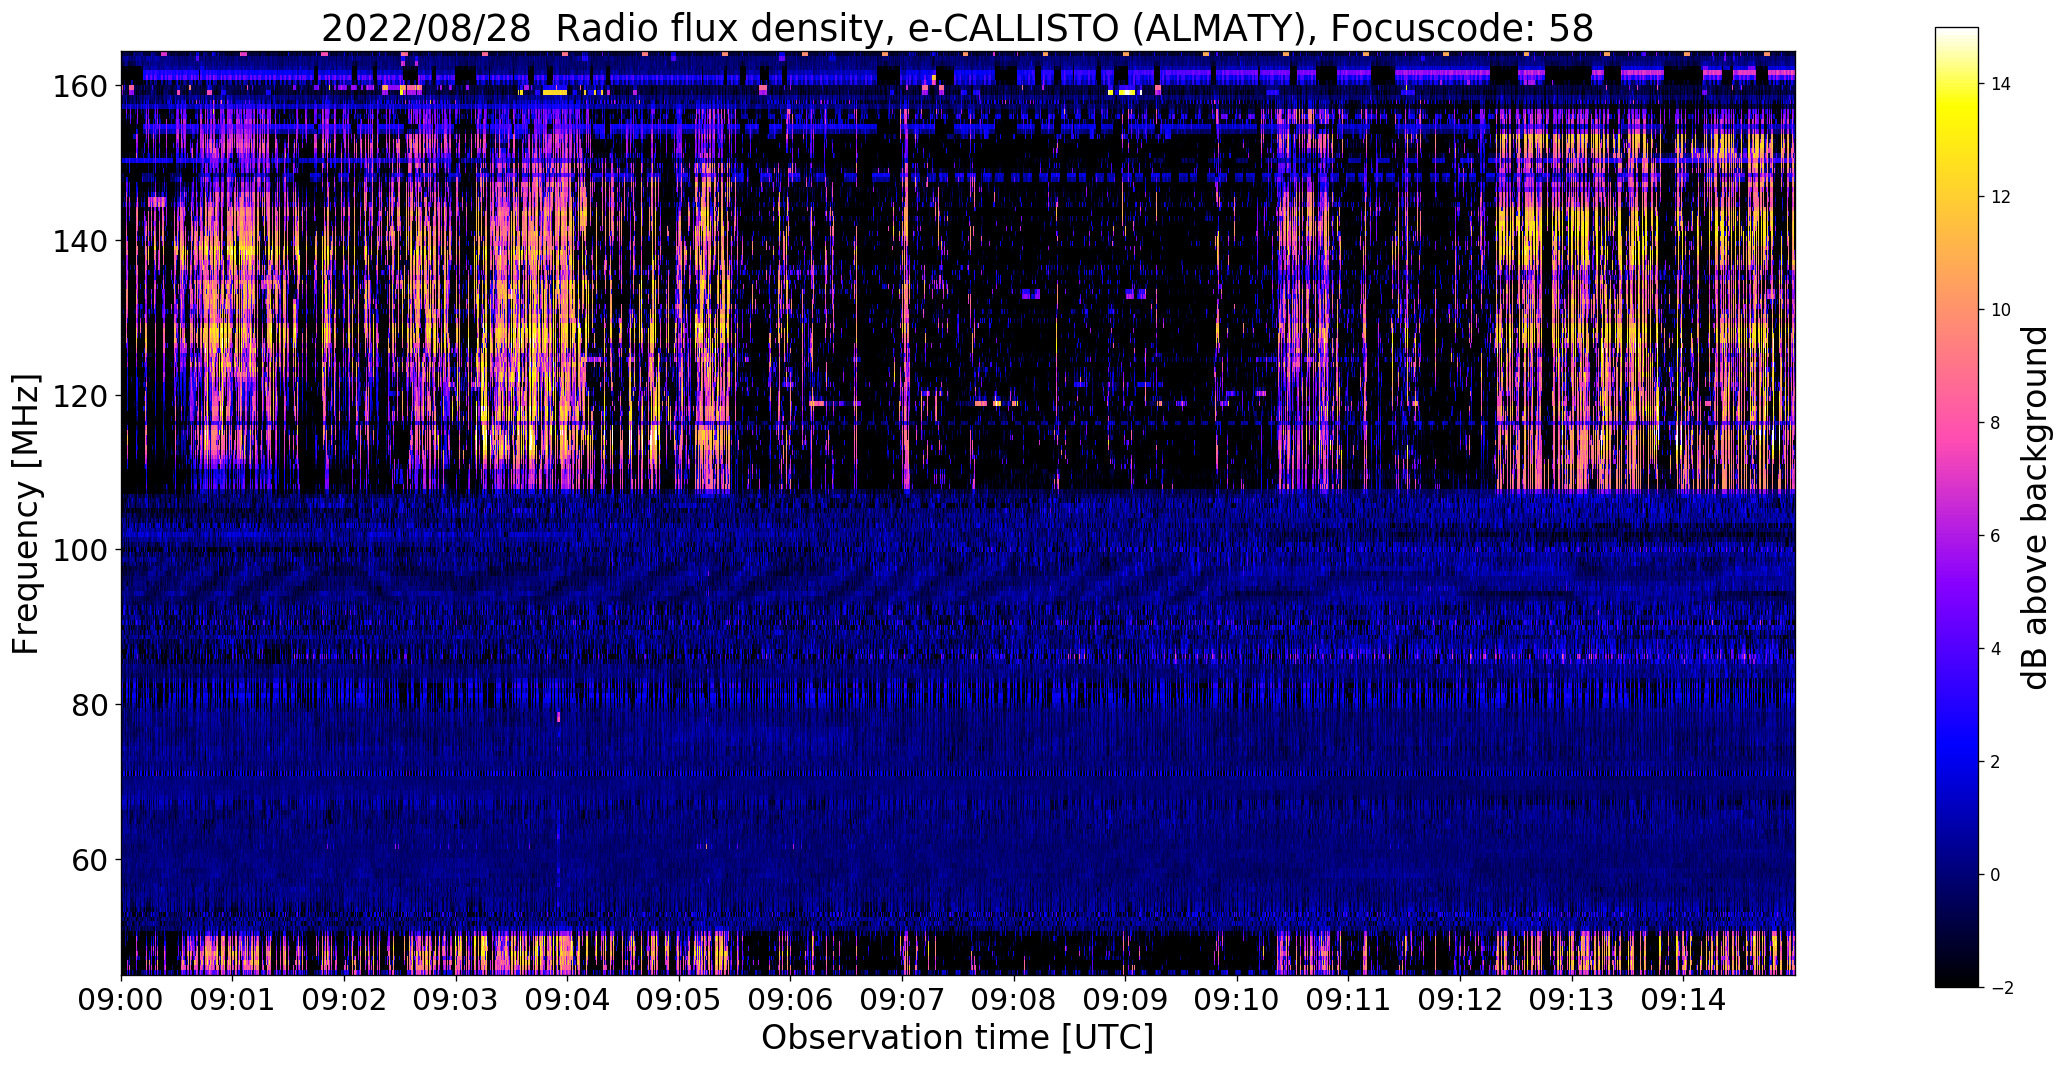Click the 09:04 time tick label

tap(568, 999)
